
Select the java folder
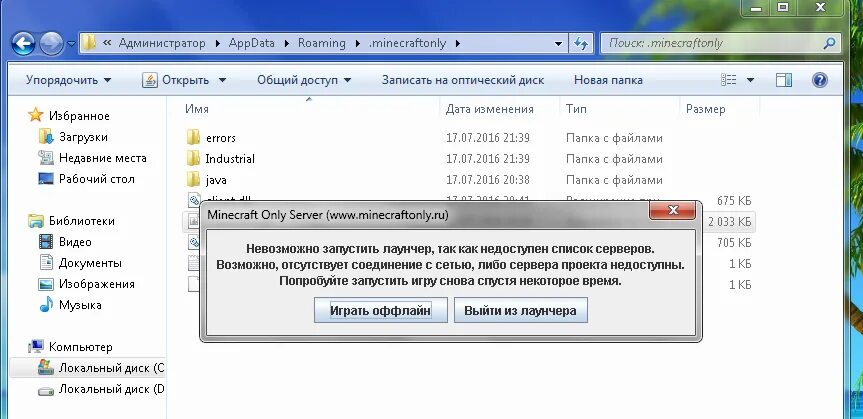(x=216, y=179)
